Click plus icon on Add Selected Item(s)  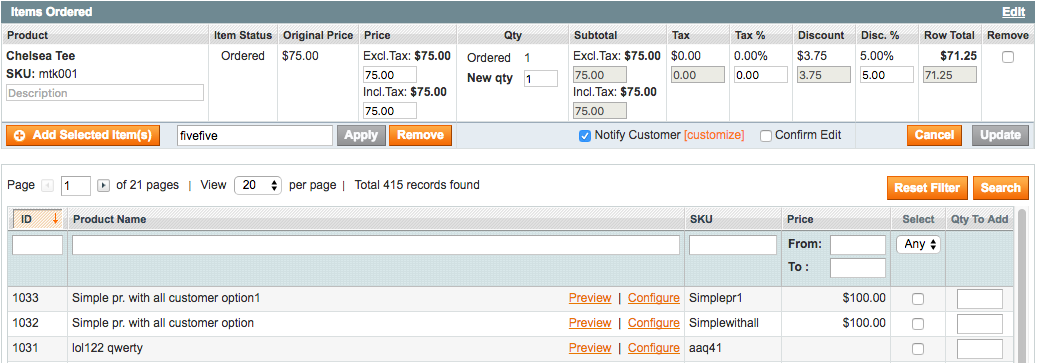pyautogui.click(x=20, y=136)
